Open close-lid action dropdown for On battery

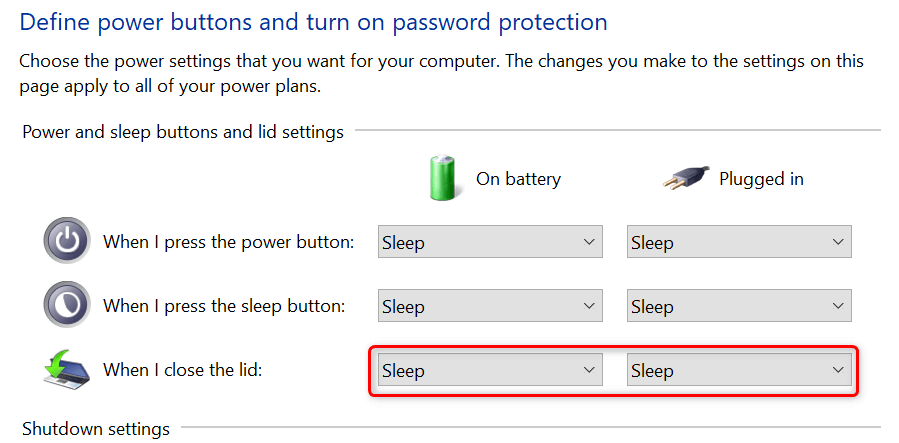[x=490, y=370]
